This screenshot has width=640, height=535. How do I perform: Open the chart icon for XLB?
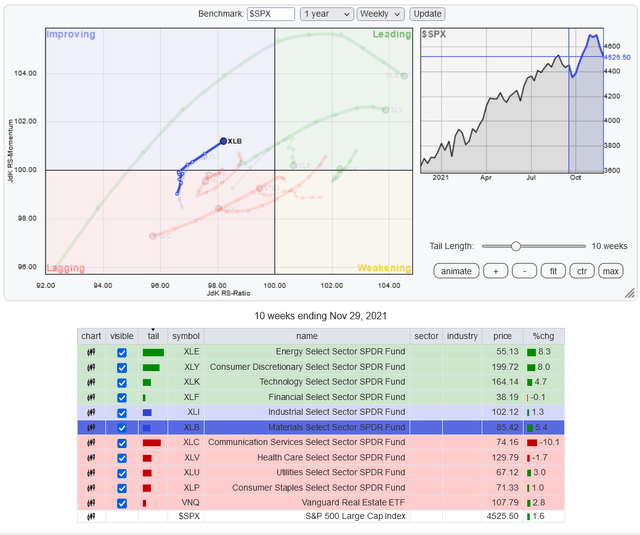coord(91,428)
